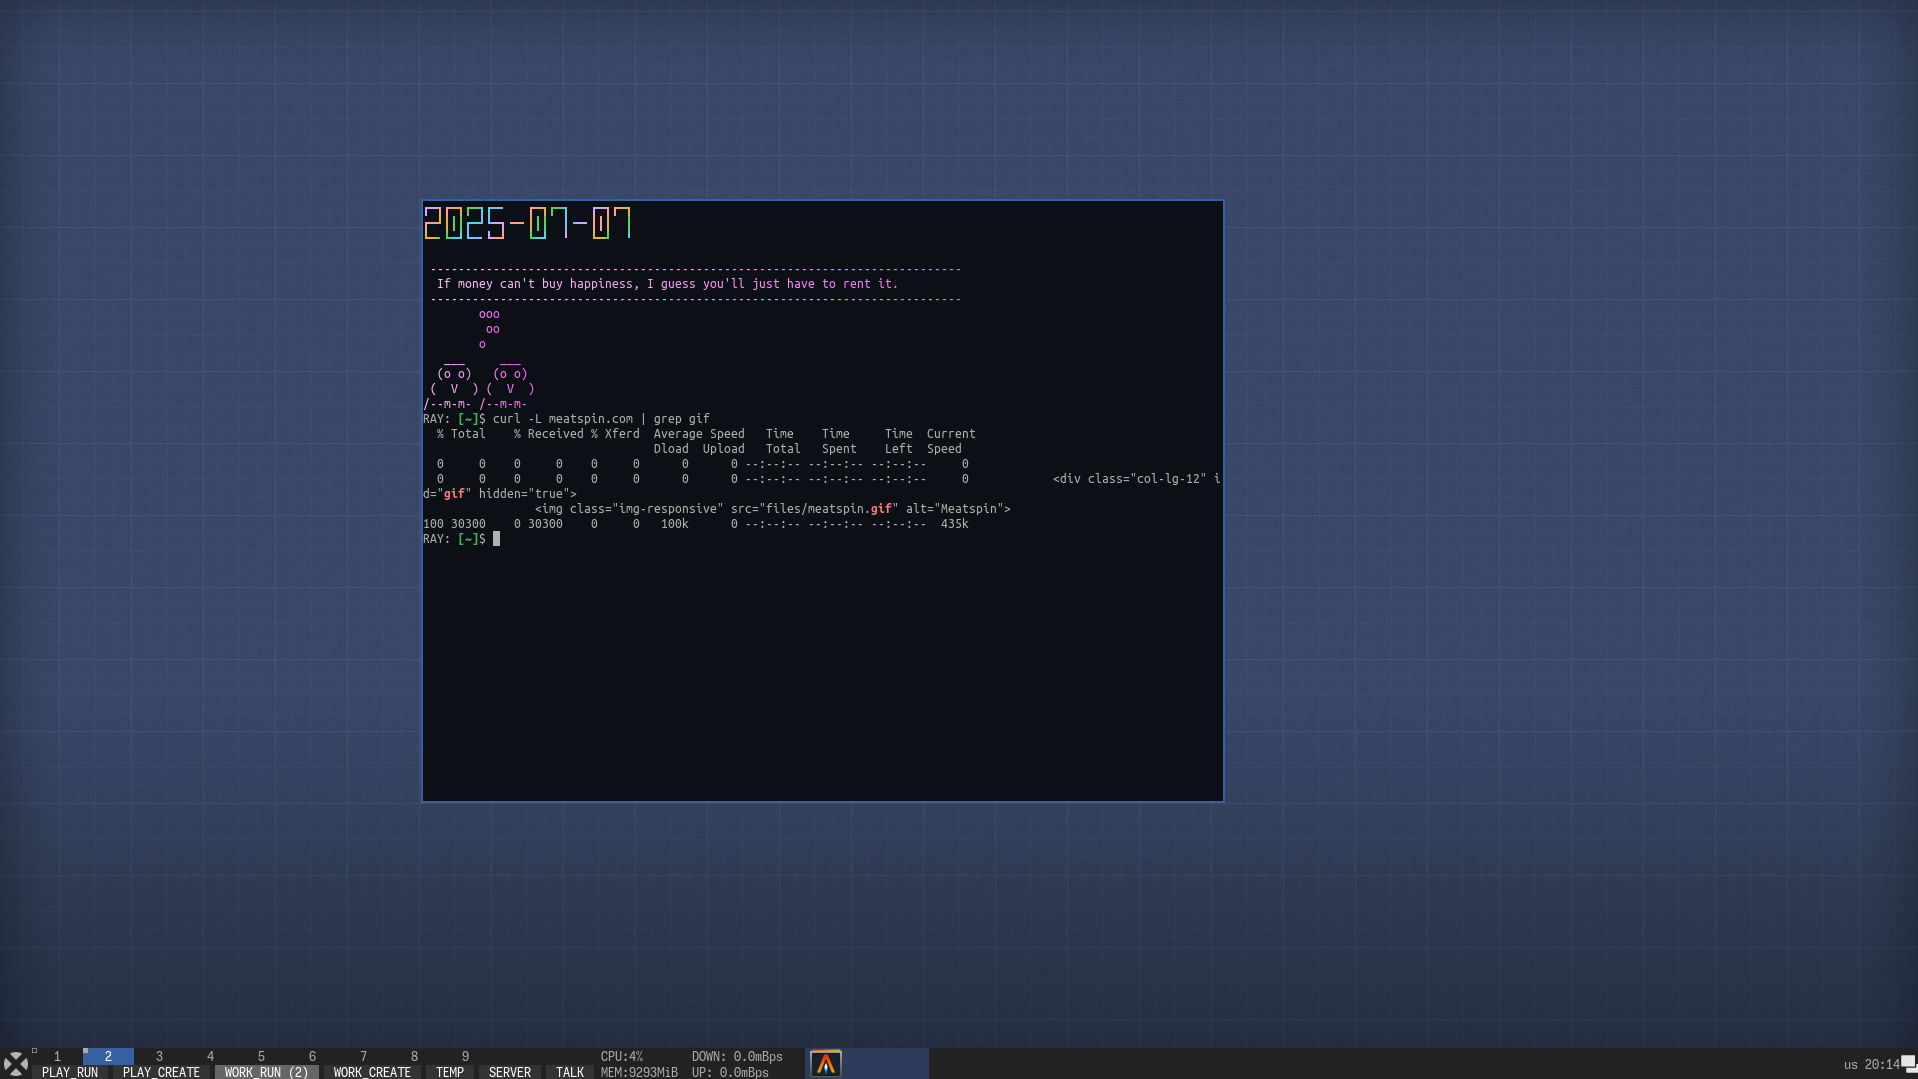The width and height of the screenshot is (1918, 1079).
Task: Select the WORK_RUN (2) group
Action: pos(266,1072)
